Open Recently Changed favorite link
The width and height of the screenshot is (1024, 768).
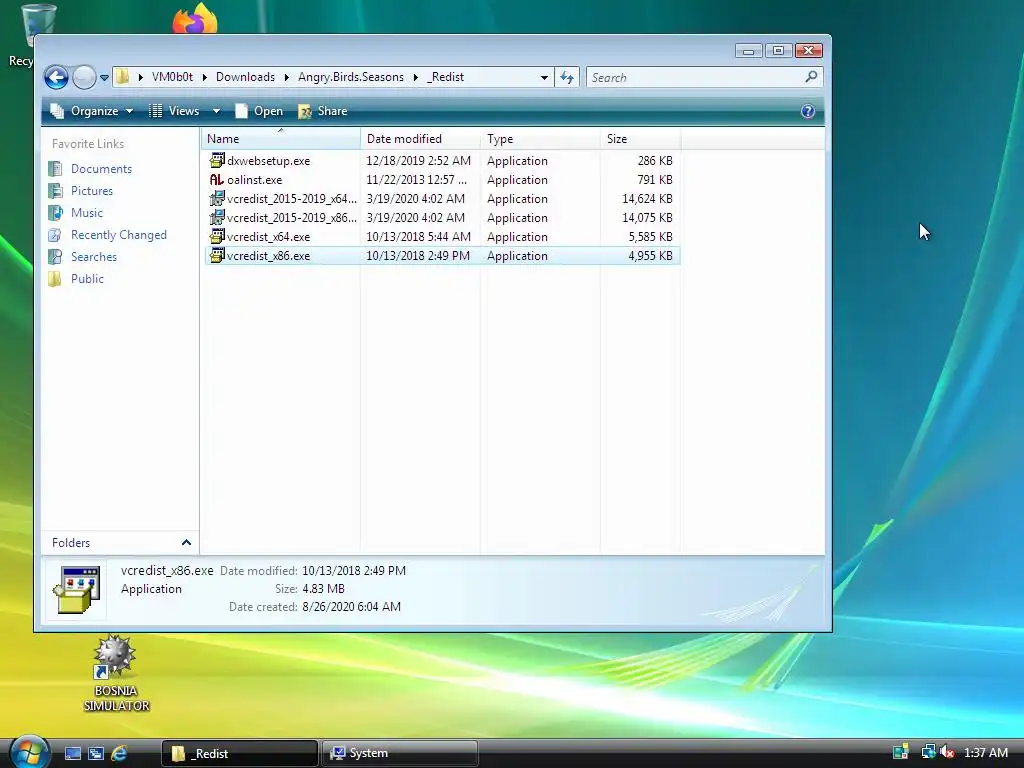[118, 235]
